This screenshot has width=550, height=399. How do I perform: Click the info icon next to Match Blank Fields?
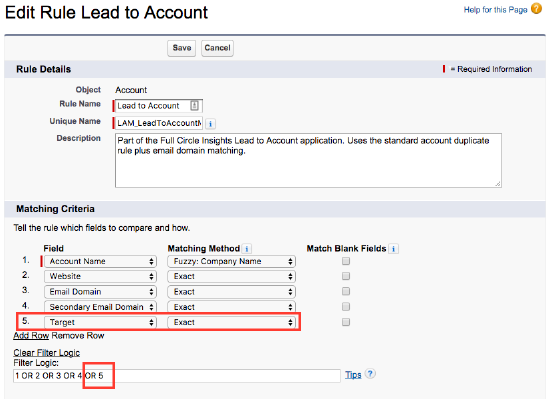click(x=394, y=249)
